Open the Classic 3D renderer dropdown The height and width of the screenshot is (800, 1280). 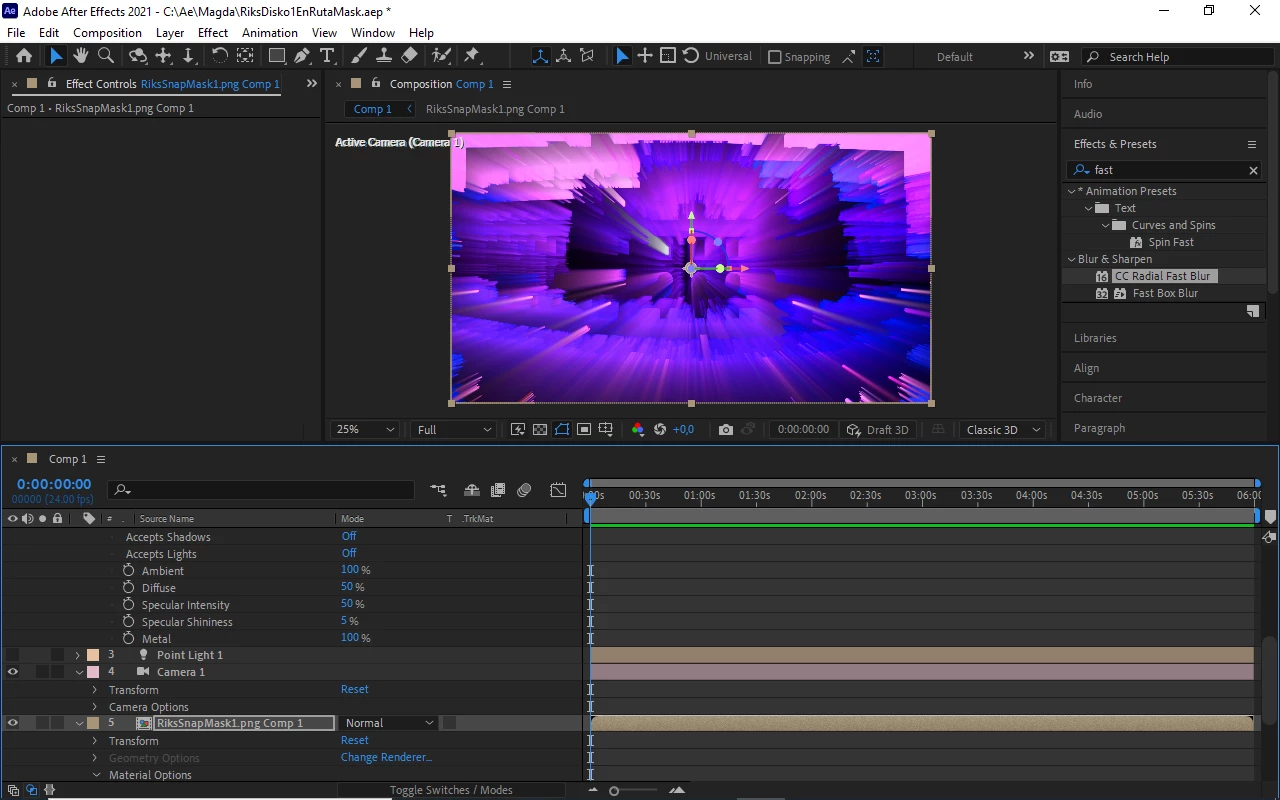click(1003, 430)
